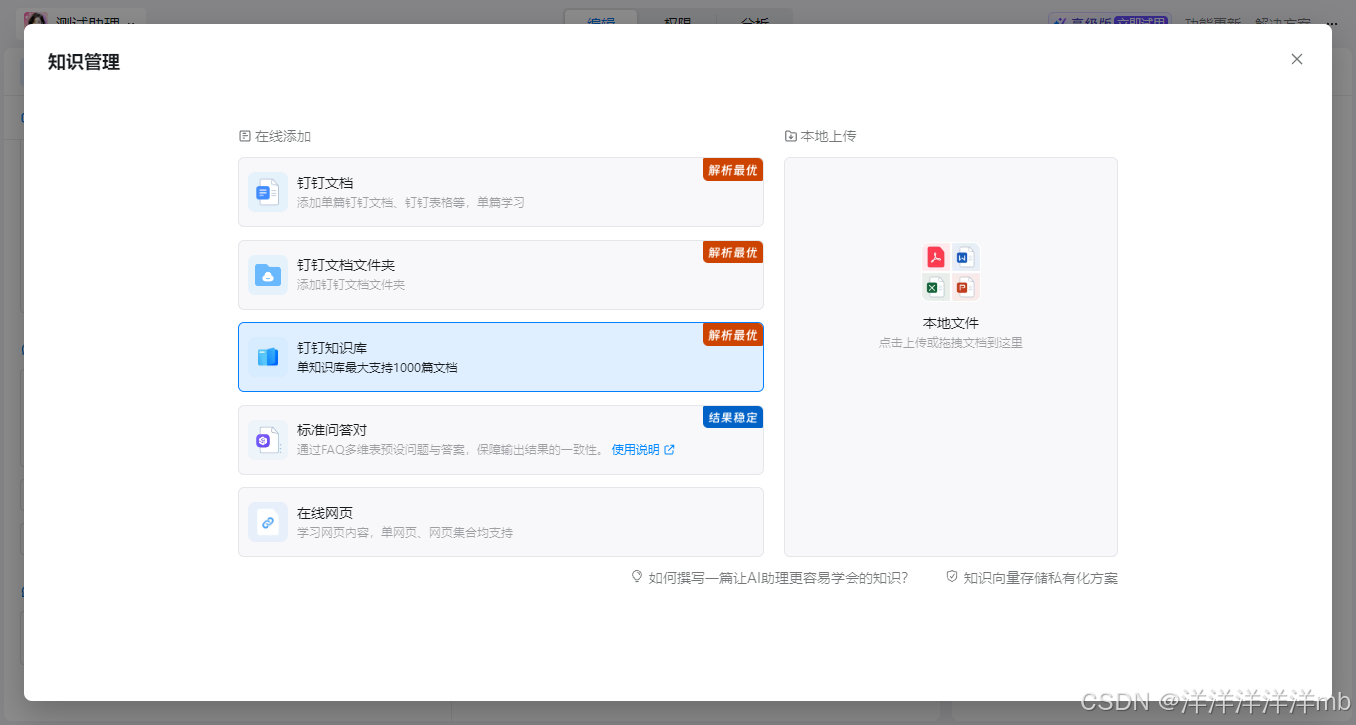Click the 钉钉知识库 book icon
The height and width of the screenshot is (725, 1356).
coord(268,357)
